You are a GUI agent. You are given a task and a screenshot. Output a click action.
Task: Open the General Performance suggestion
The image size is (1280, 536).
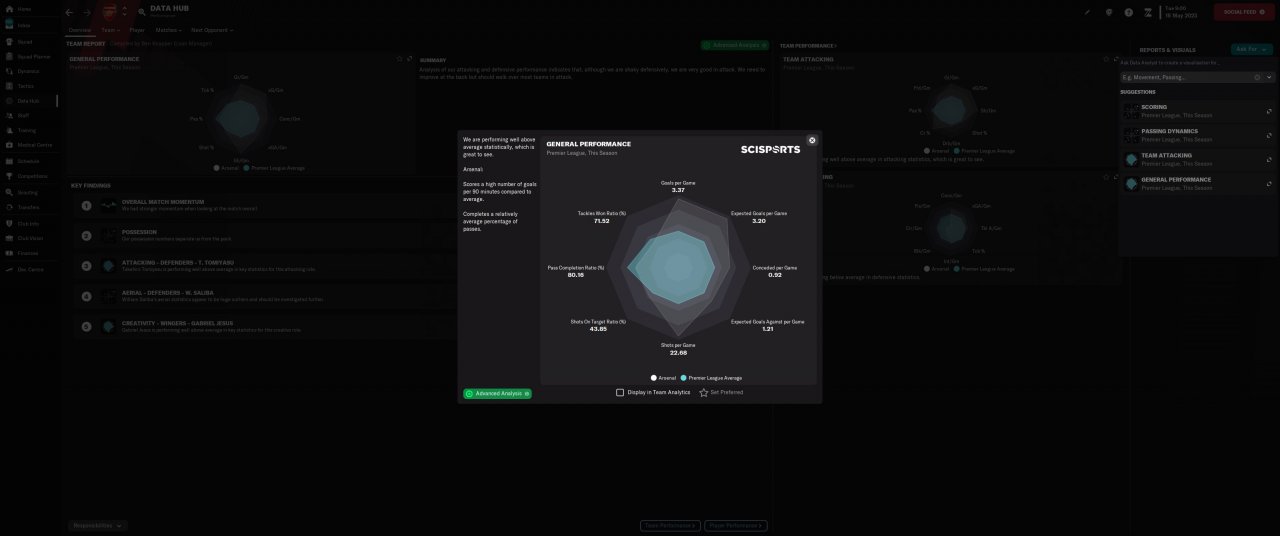tap(1197, 183)
